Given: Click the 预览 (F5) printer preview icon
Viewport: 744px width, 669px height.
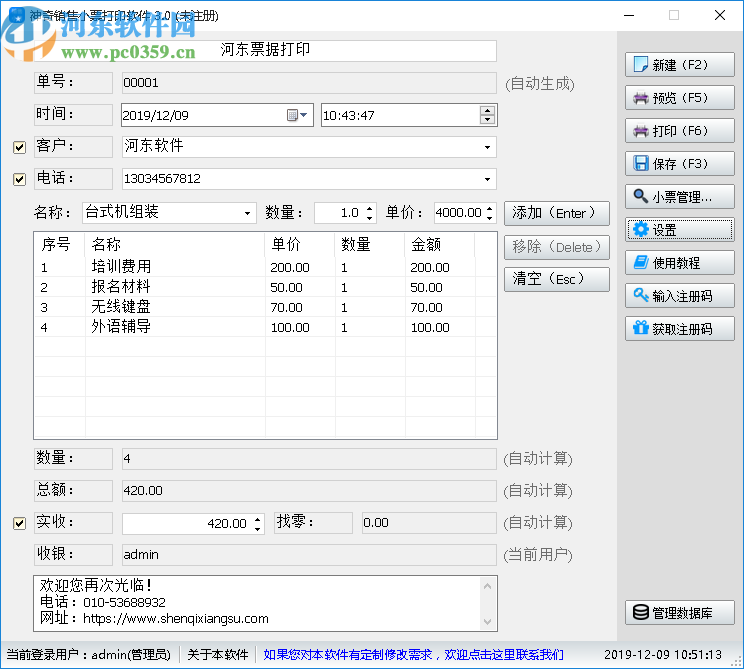Looking at the screenshot, I should coord(641,98).
